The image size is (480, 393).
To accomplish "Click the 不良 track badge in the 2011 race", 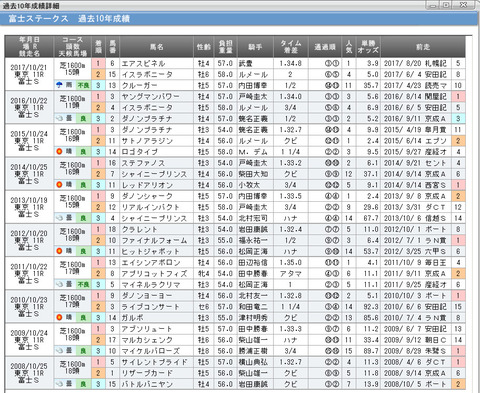I will click(x=83, y=284).
